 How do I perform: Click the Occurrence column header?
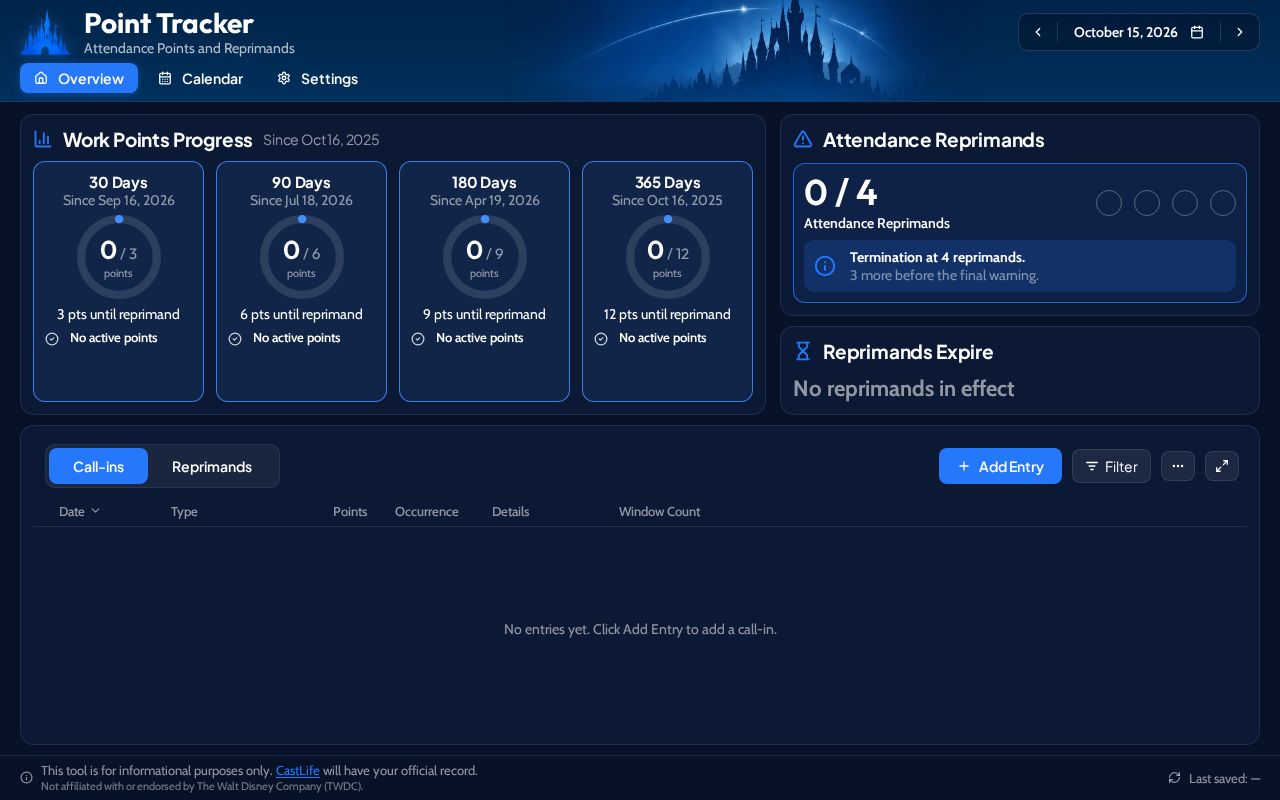click(427, 511)
